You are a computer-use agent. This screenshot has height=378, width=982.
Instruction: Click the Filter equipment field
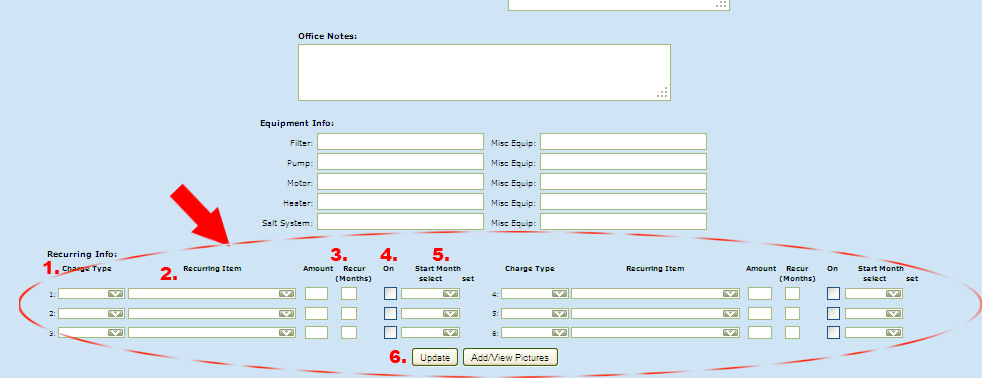coord(400,141)
